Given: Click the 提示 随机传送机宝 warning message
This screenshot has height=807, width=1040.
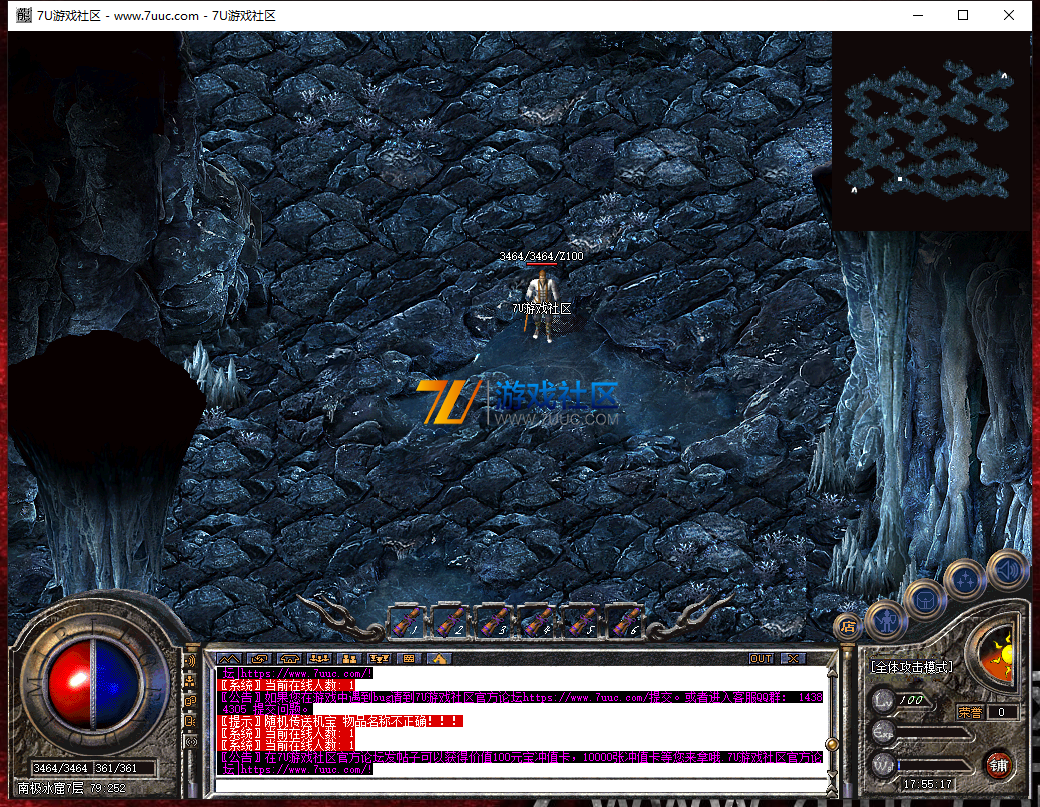Looking at the screenshot, I should tap(341, 721).
